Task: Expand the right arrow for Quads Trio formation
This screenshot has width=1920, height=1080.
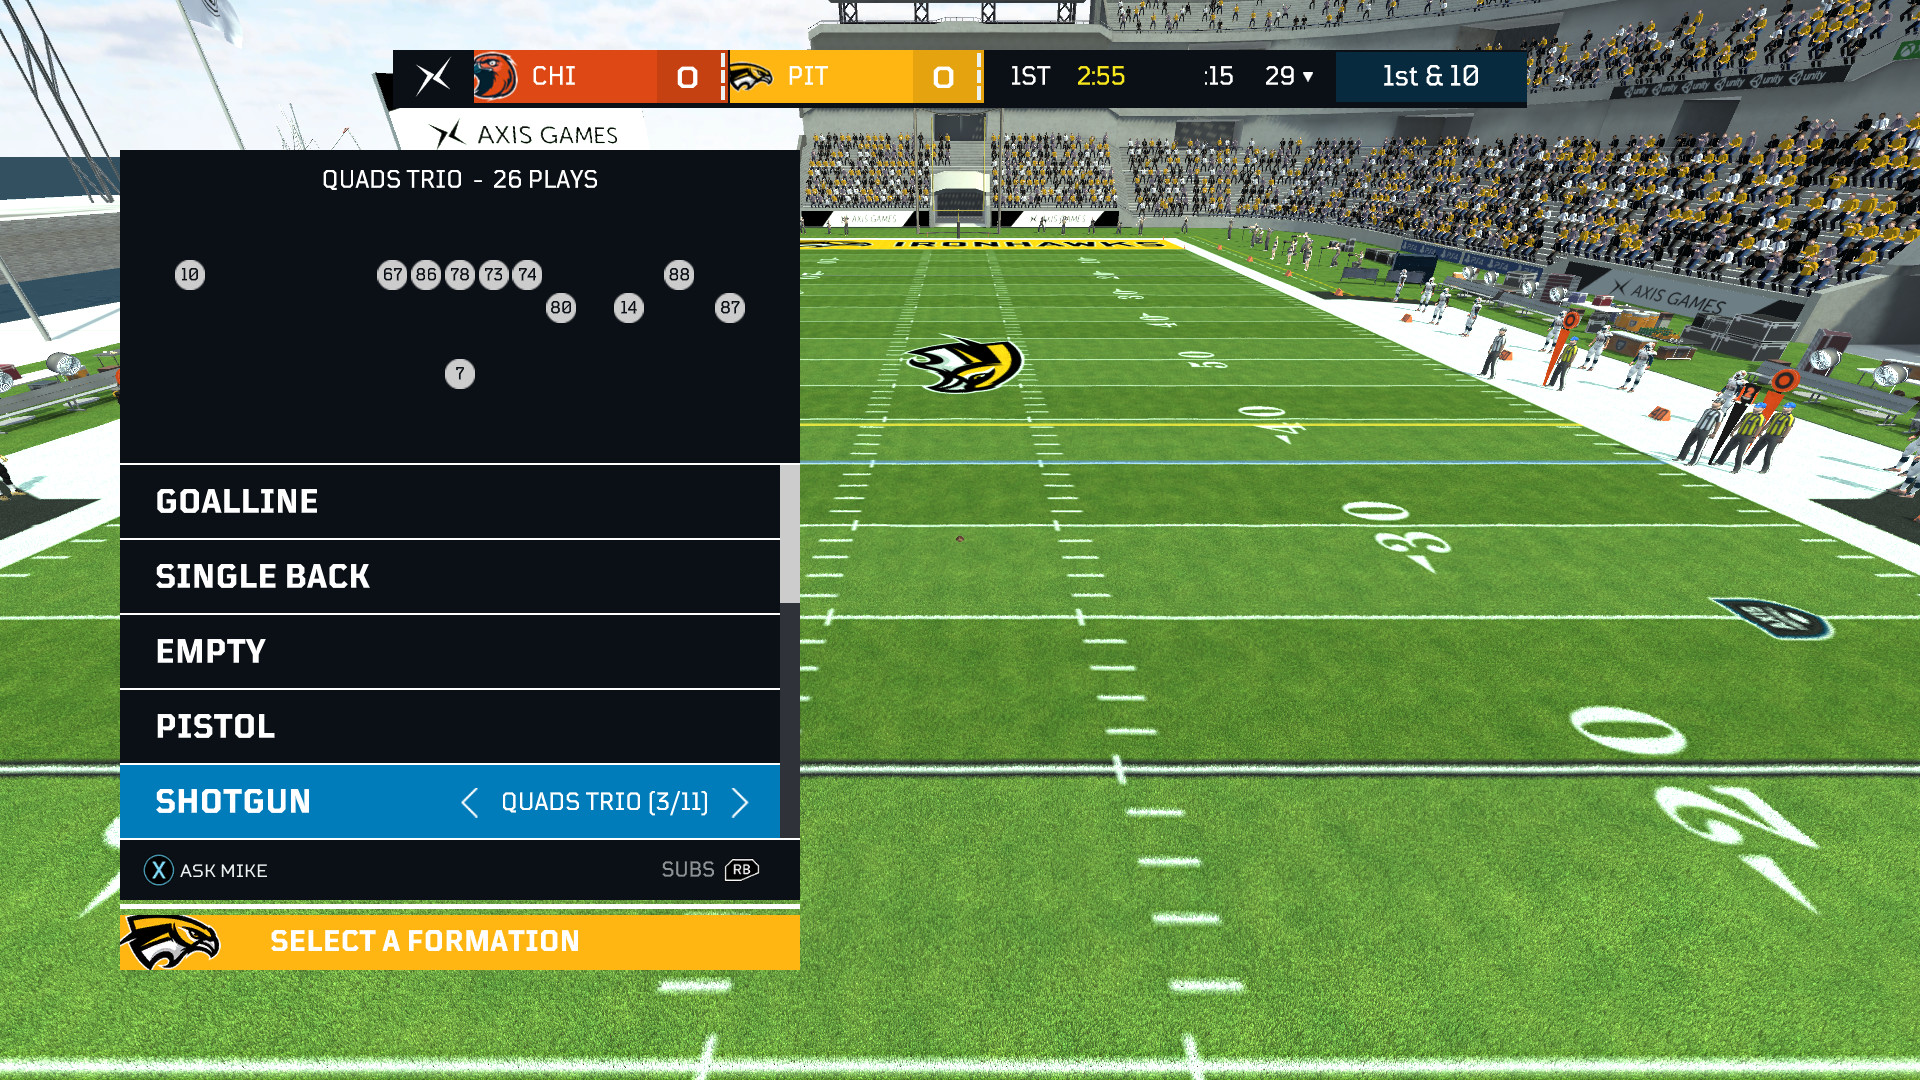Action: click(741, 802)
